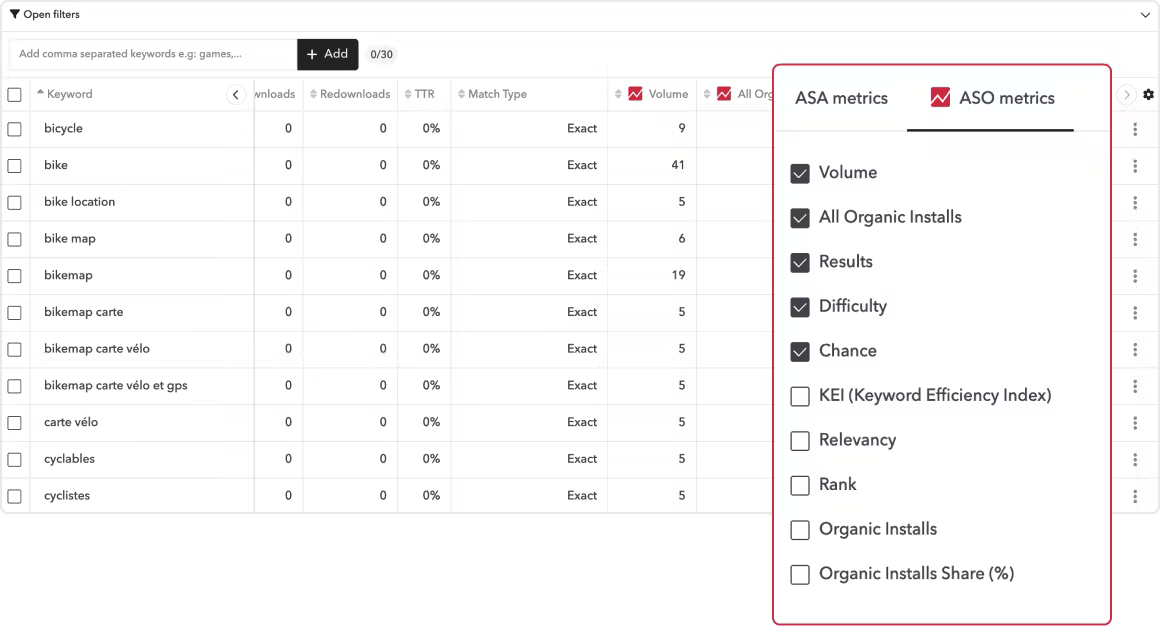
Task: Switch to the ASA metrics tab
Action: click(841, 98)
